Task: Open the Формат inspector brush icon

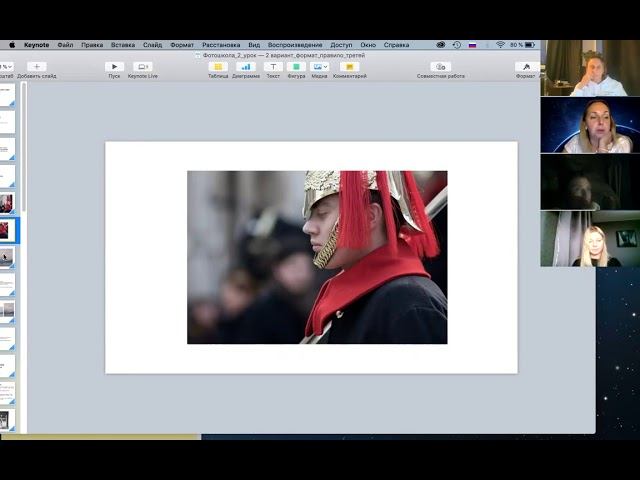Action: coord(526,67)
